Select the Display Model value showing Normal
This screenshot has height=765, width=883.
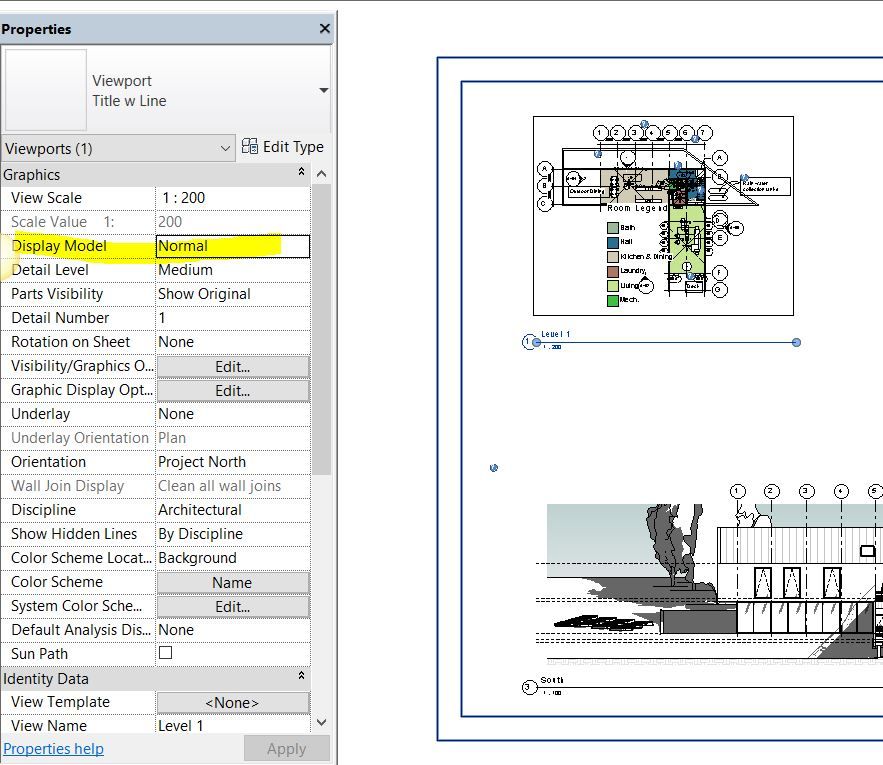(232, 245)
